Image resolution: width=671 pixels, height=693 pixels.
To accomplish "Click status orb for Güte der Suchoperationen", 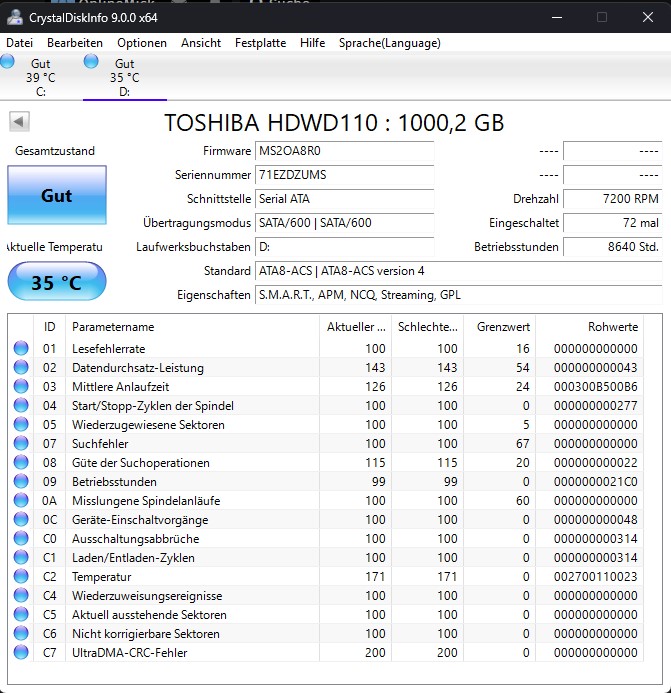I will [21, 462].
